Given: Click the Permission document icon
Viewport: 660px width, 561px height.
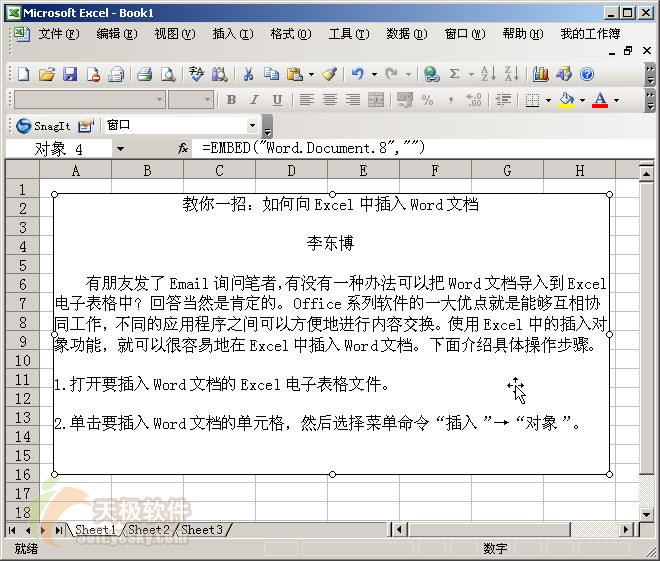Looking at the screenshot, I should point(93,74).
